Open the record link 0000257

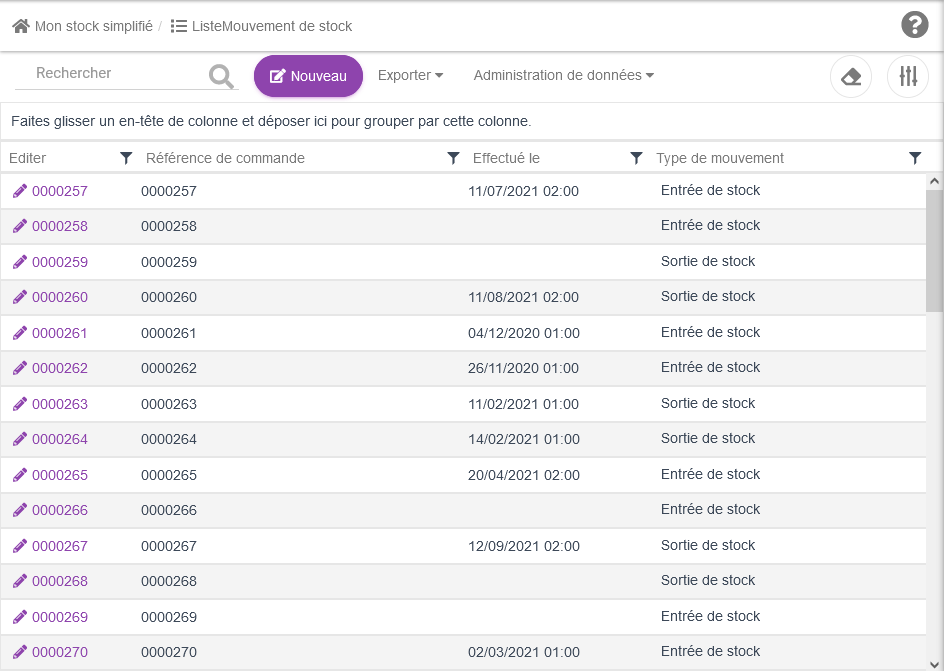60,191
